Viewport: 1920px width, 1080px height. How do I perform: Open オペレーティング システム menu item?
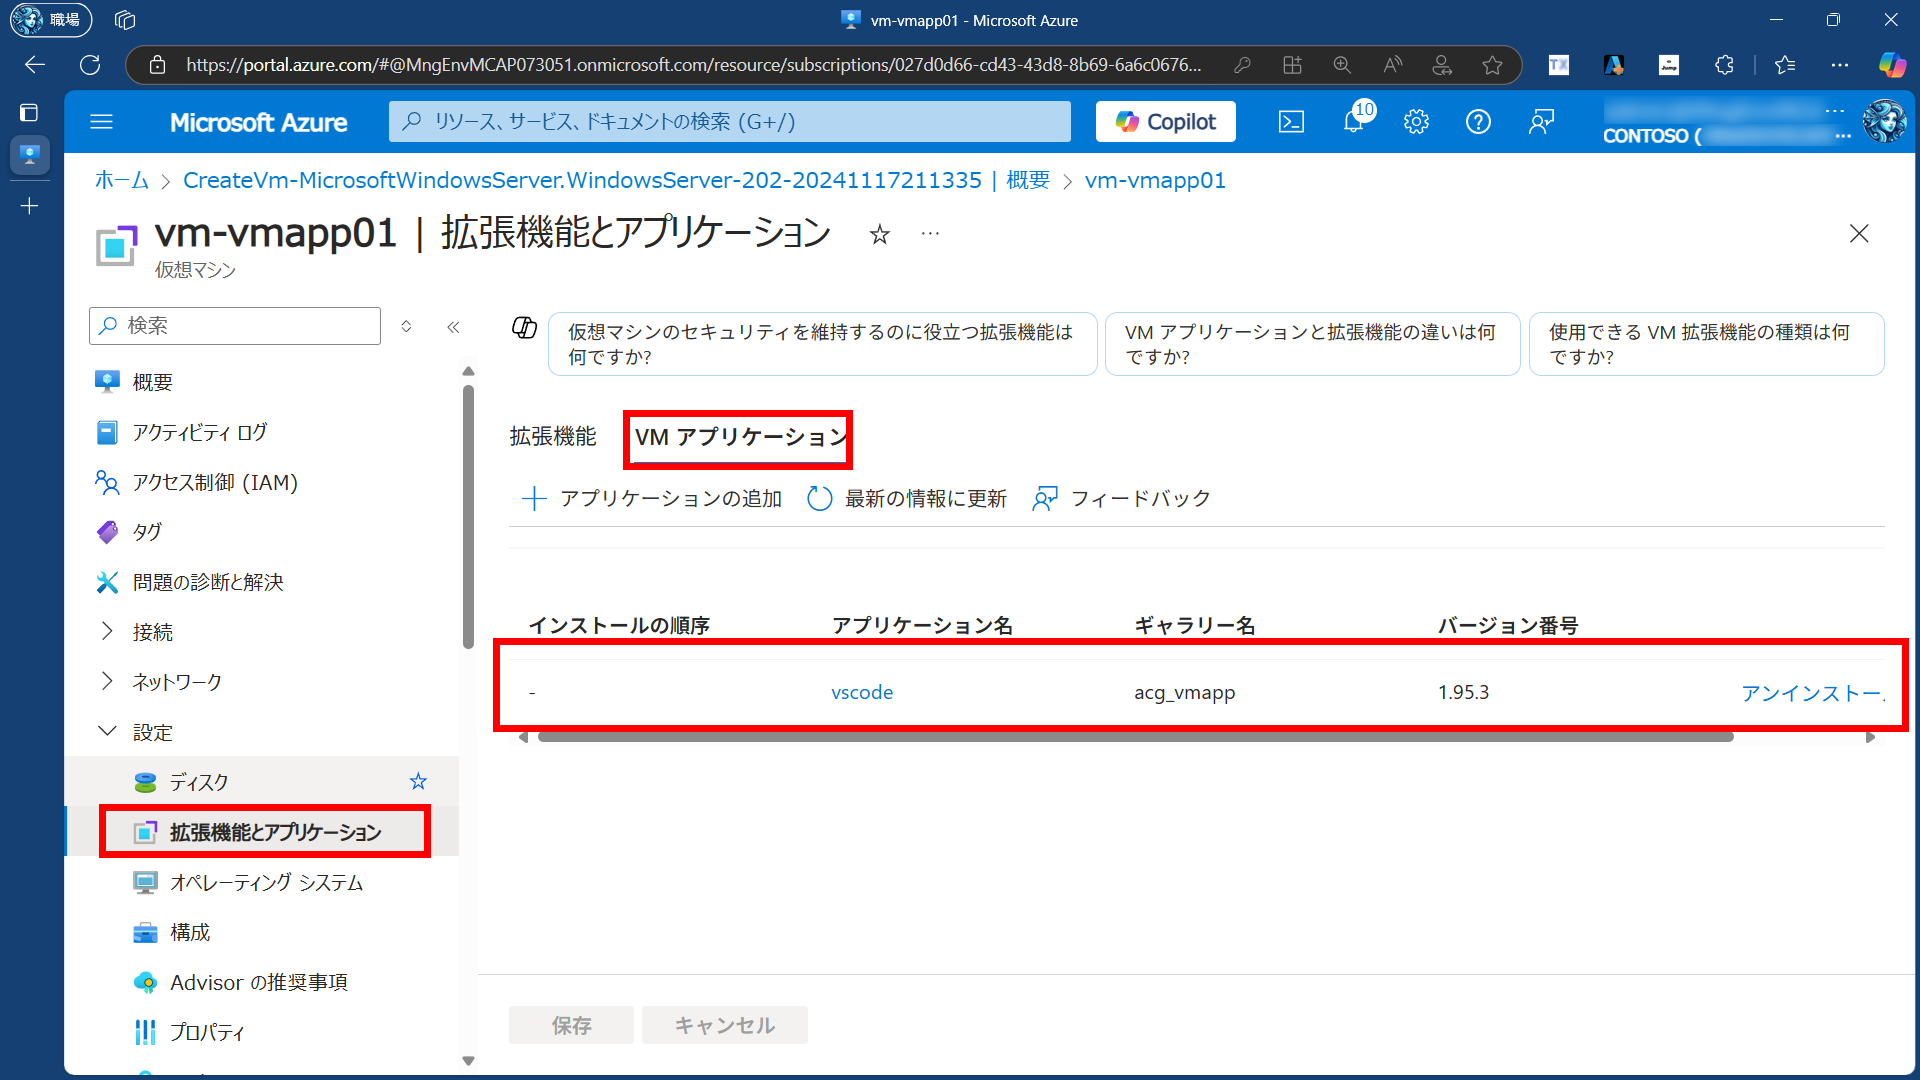(266, 882)
